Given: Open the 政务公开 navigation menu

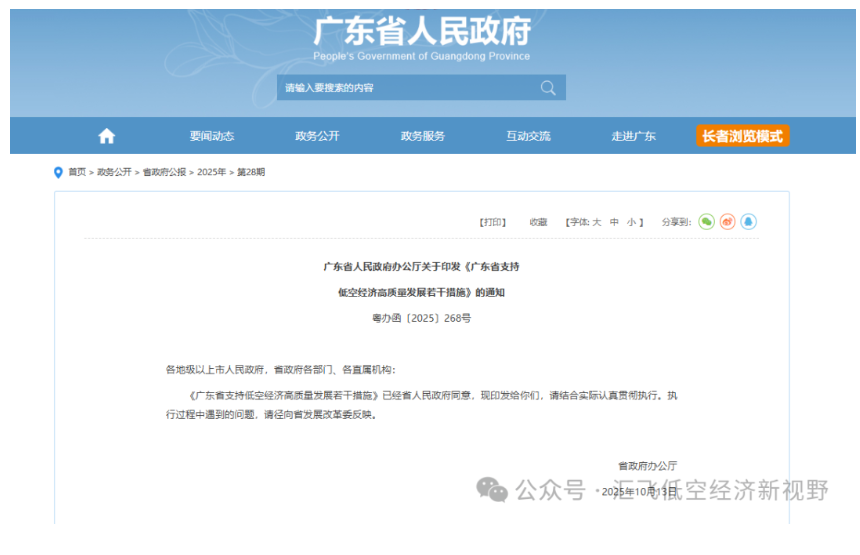Looking at the screenshot, I should click(x=317, y=136).
